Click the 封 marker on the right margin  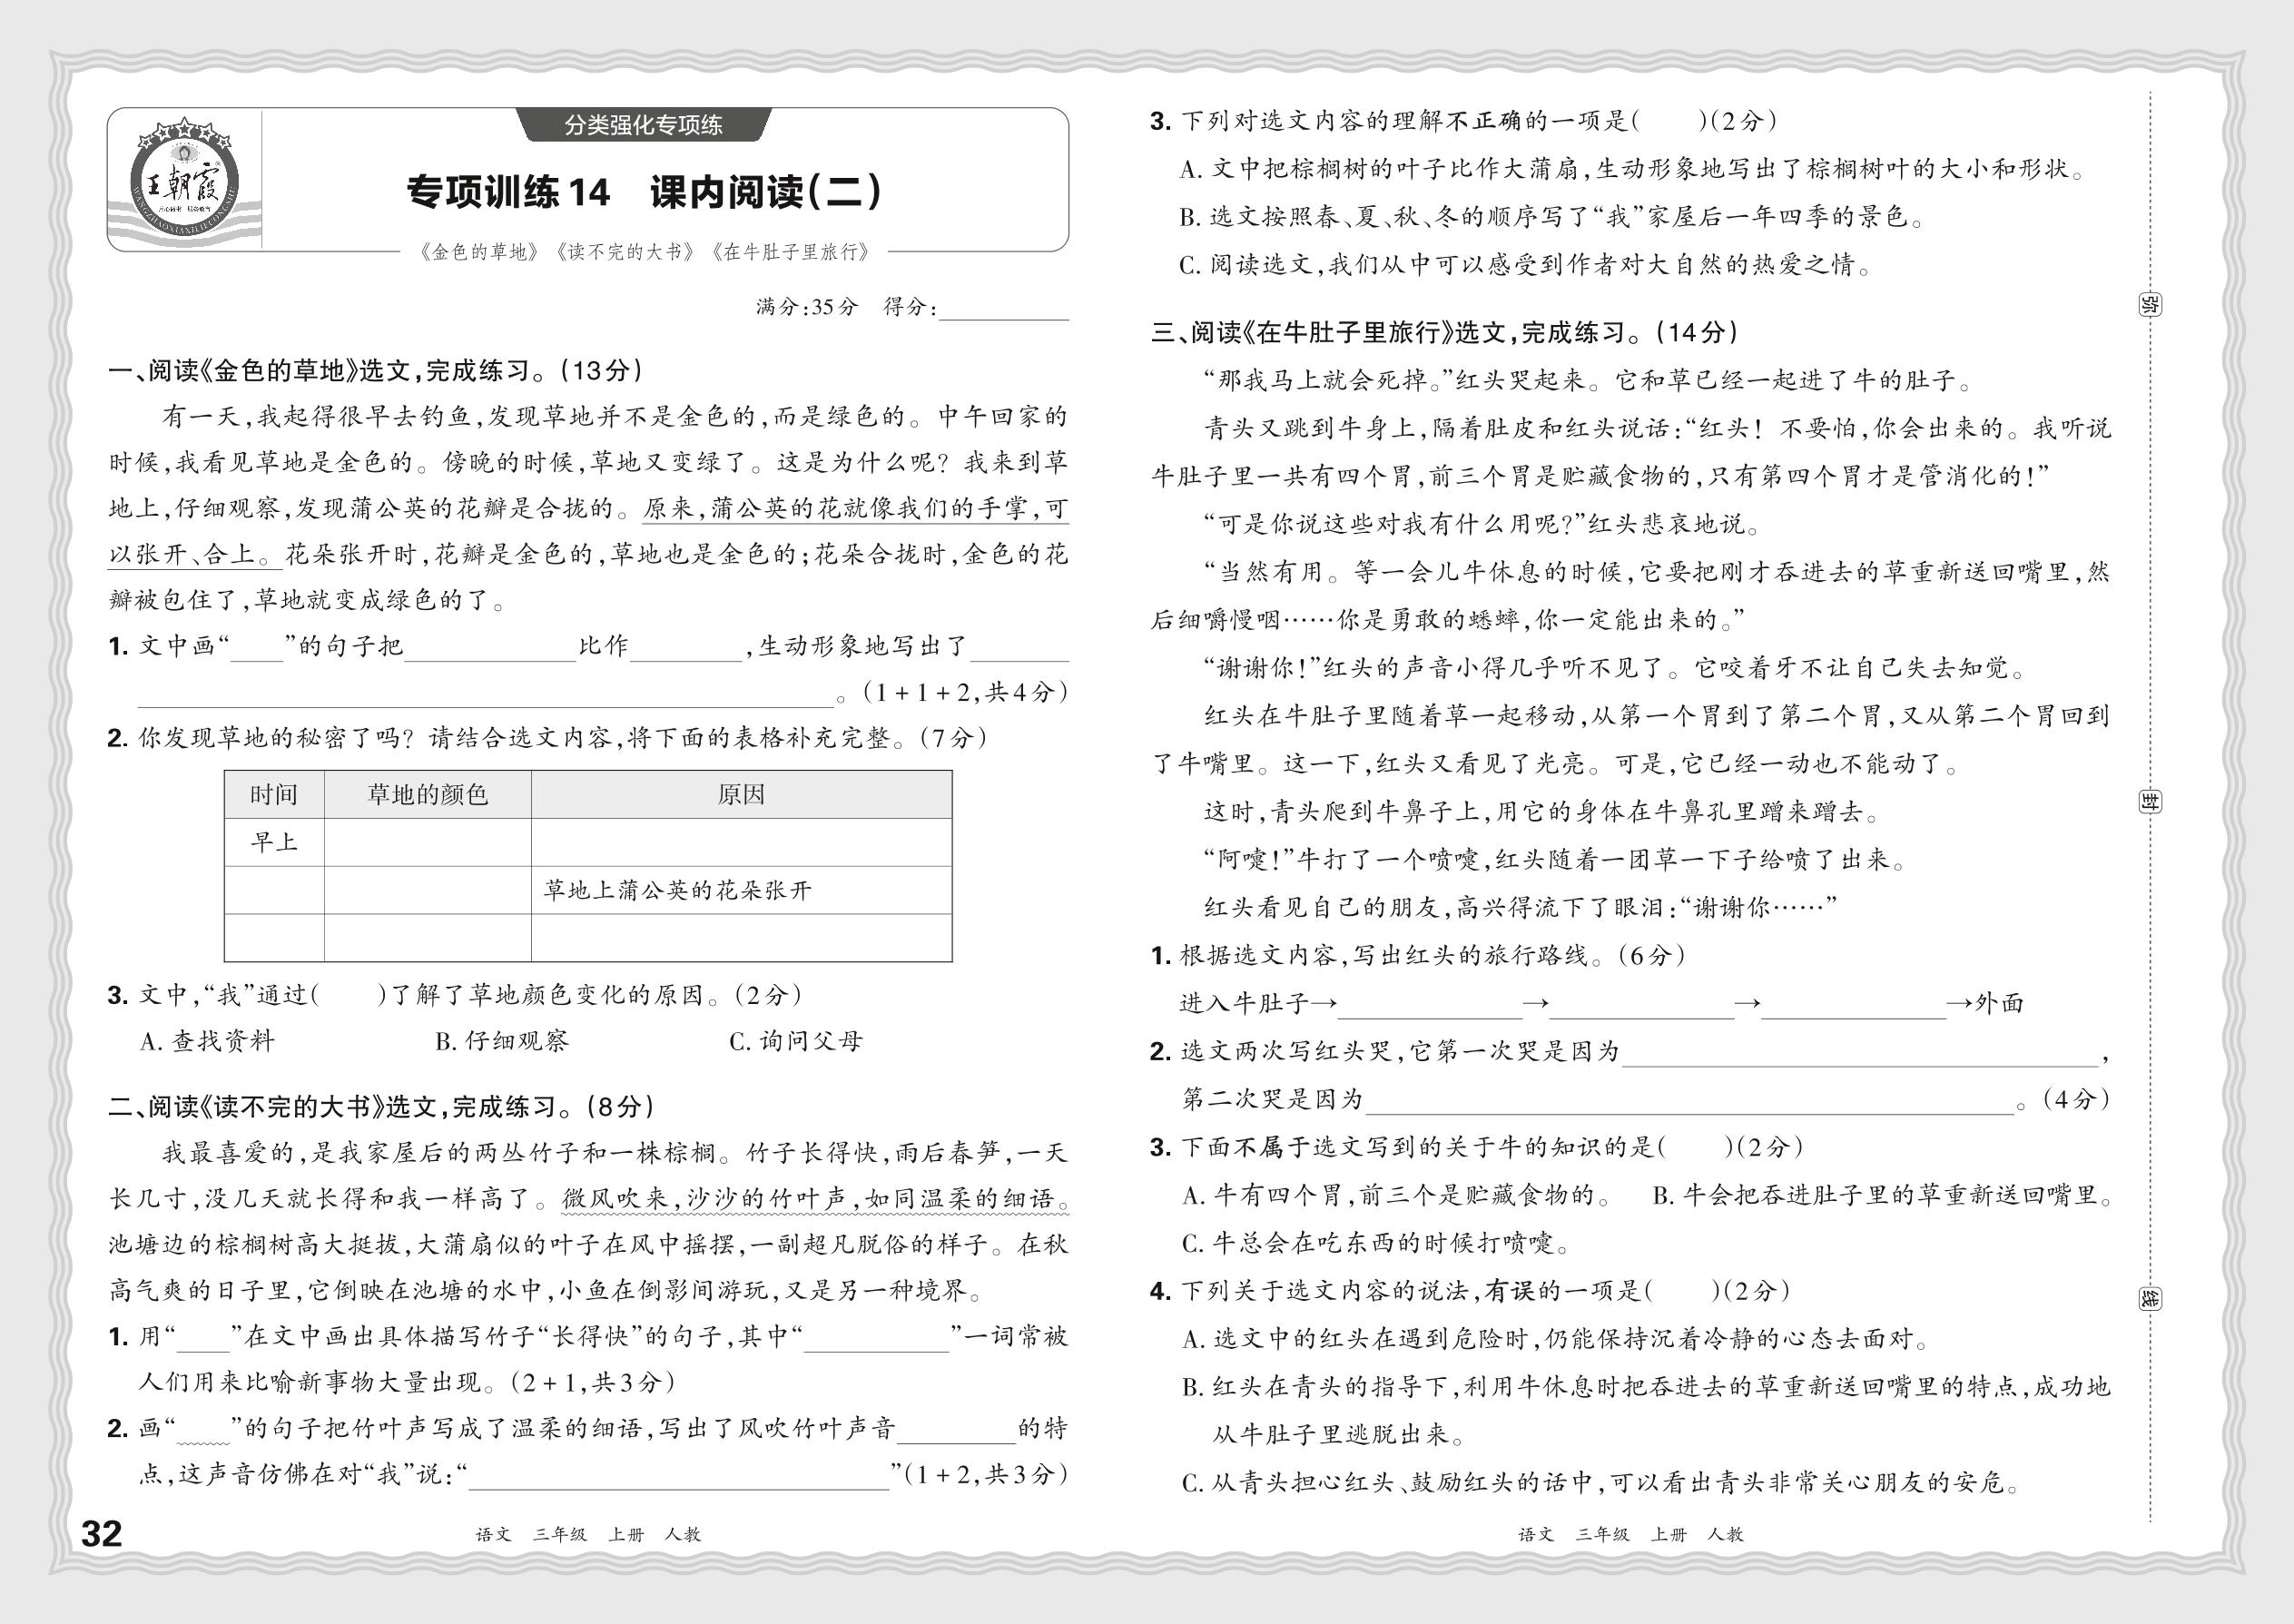pos(2149,801)
